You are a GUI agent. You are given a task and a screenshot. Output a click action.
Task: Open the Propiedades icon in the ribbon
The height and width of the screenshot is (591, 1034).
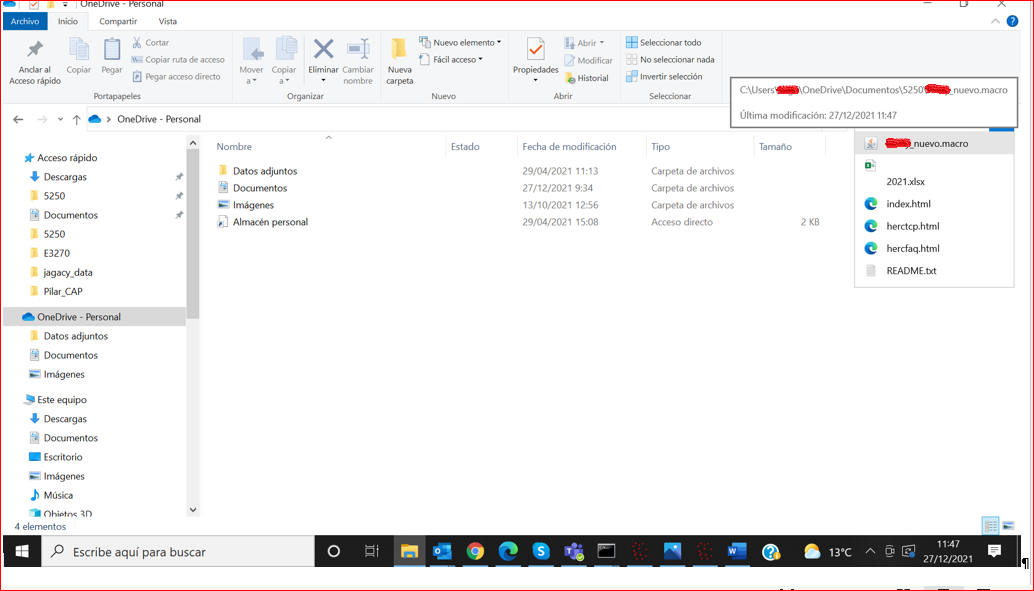click(535, 50)
